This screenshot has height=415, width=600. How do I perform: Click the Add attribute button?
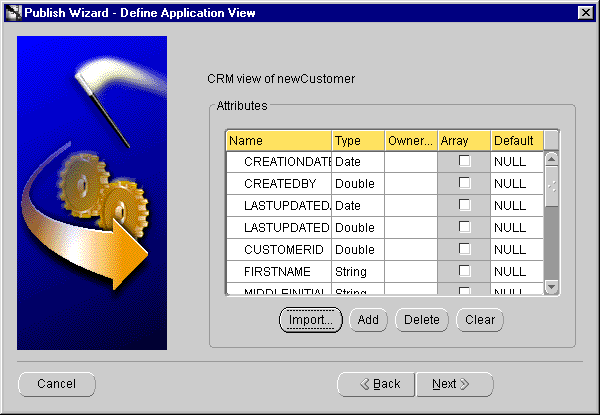[368, 320]
